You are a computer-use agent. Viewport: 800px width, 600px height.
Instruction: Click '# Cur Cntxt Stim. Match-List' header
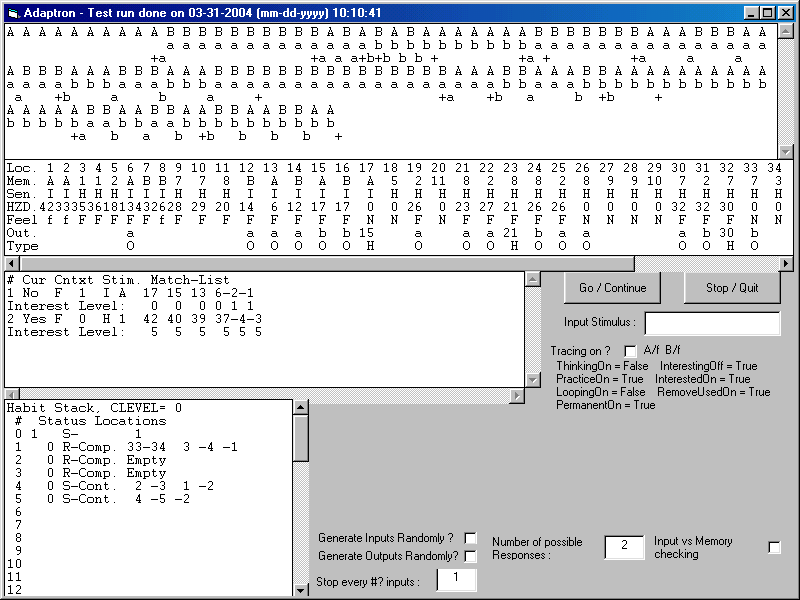pos(118,280)
